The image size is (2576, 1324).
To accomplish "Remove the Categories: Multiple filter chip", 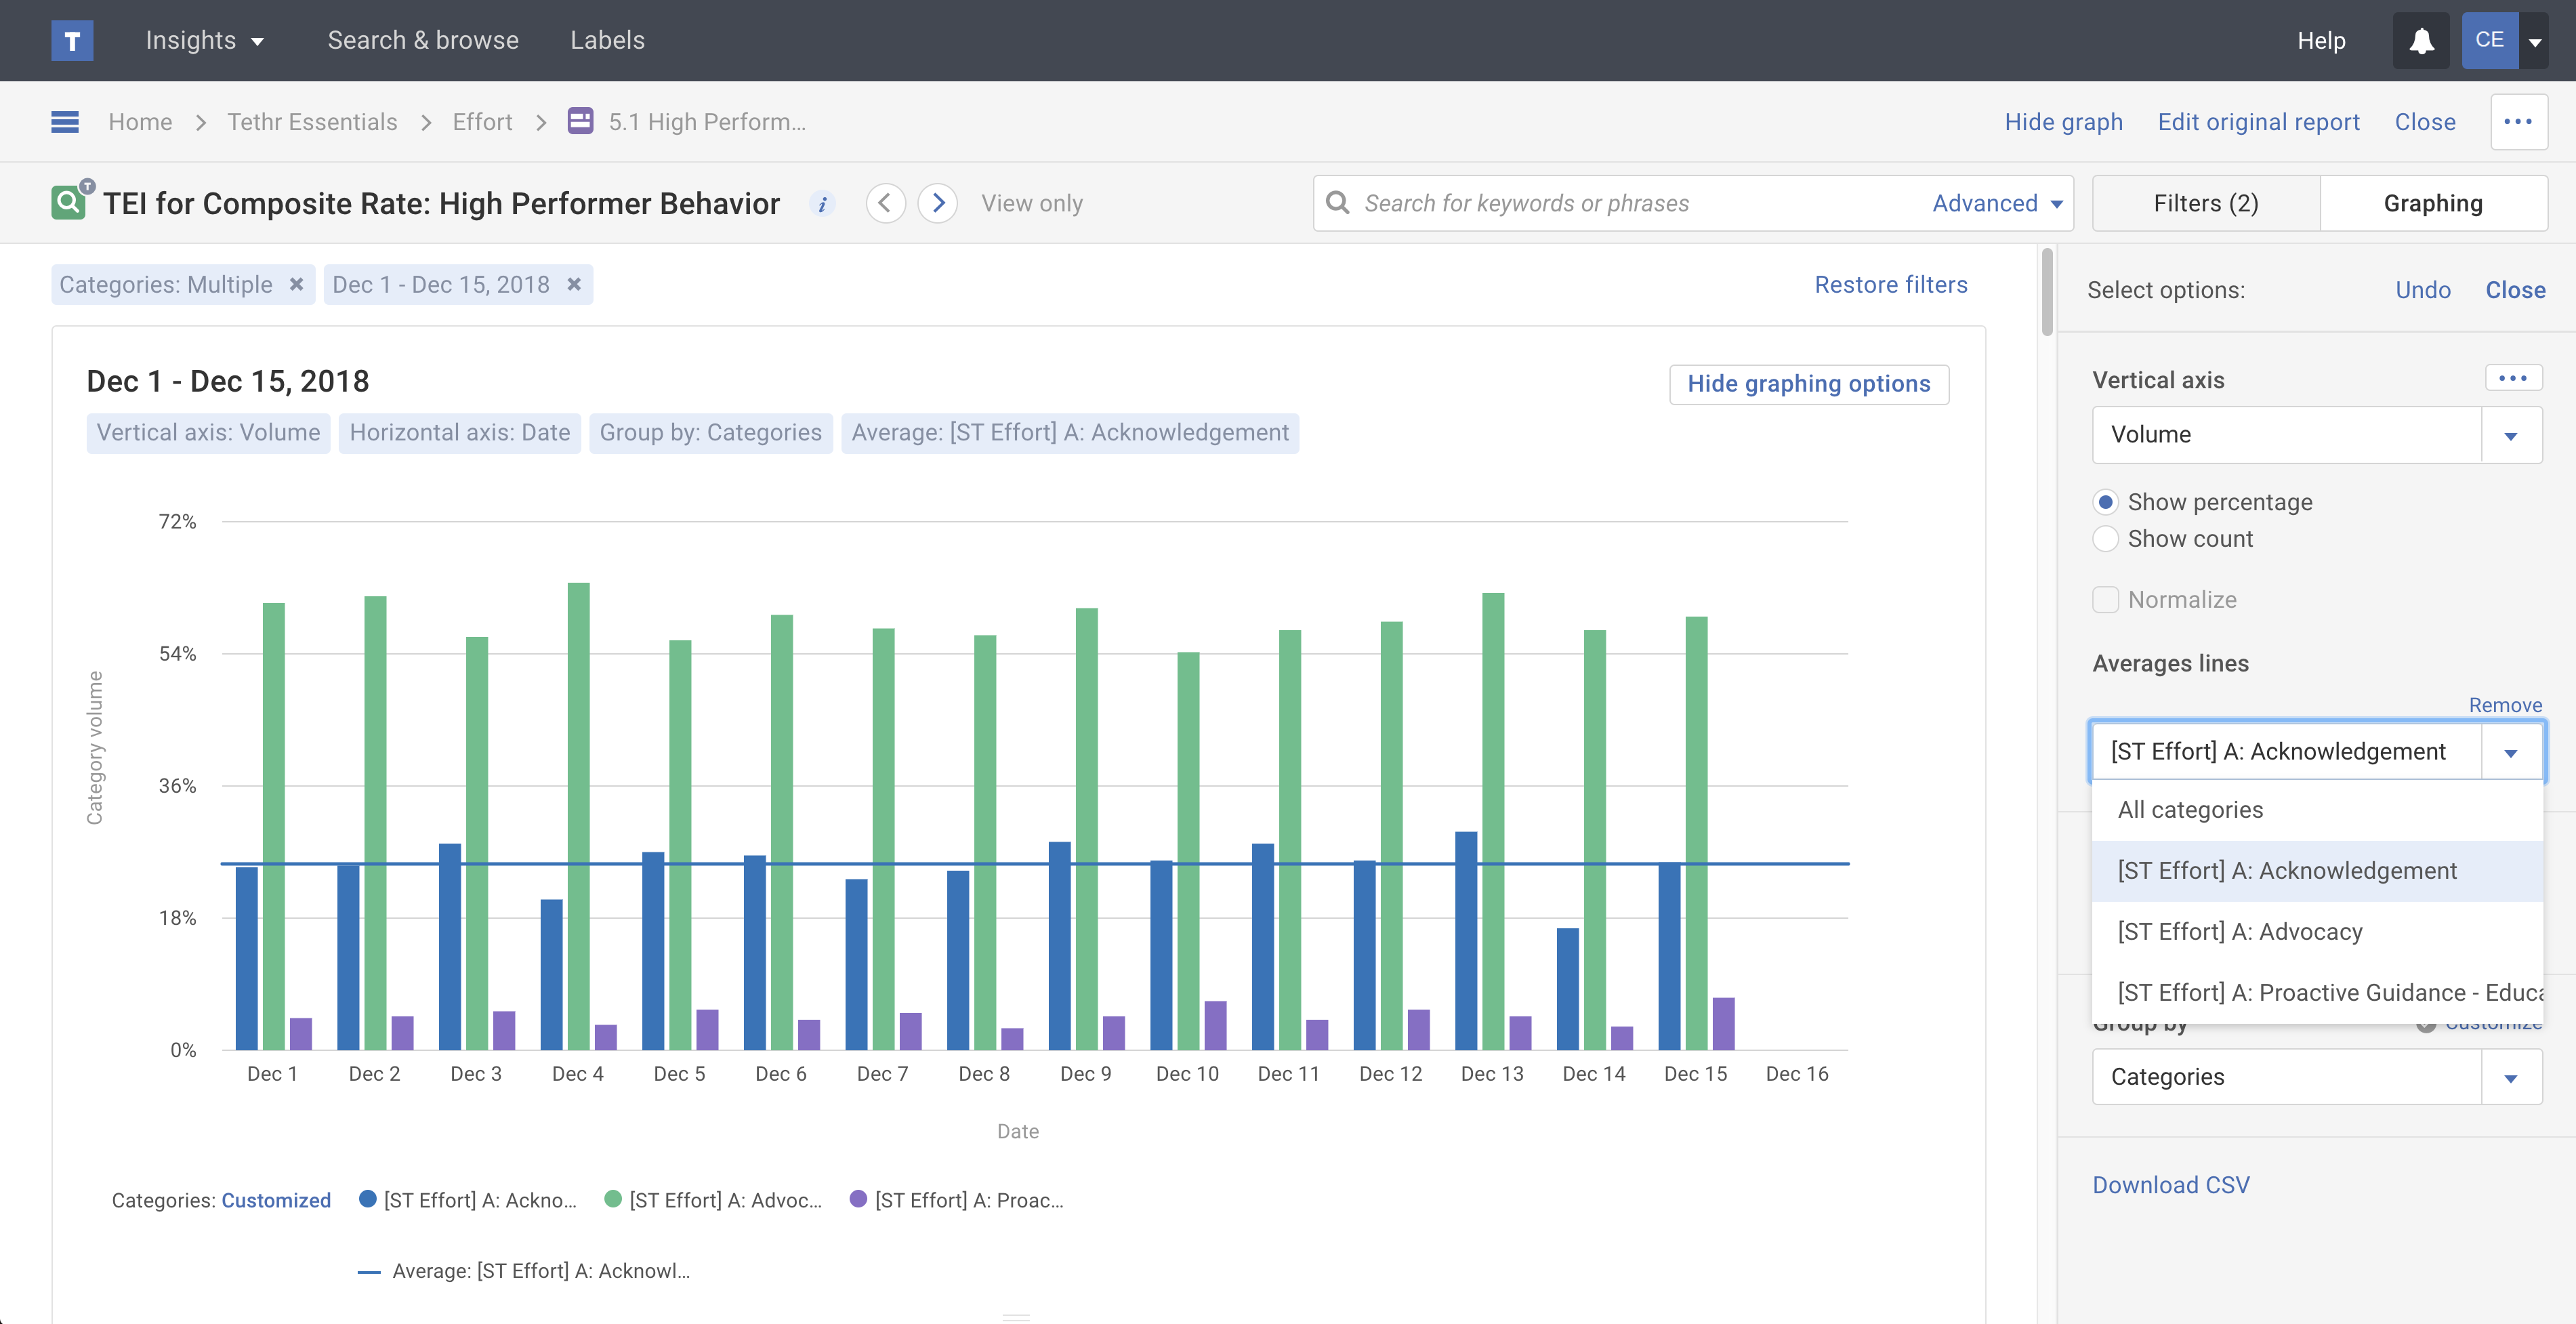I will [296, 285].
